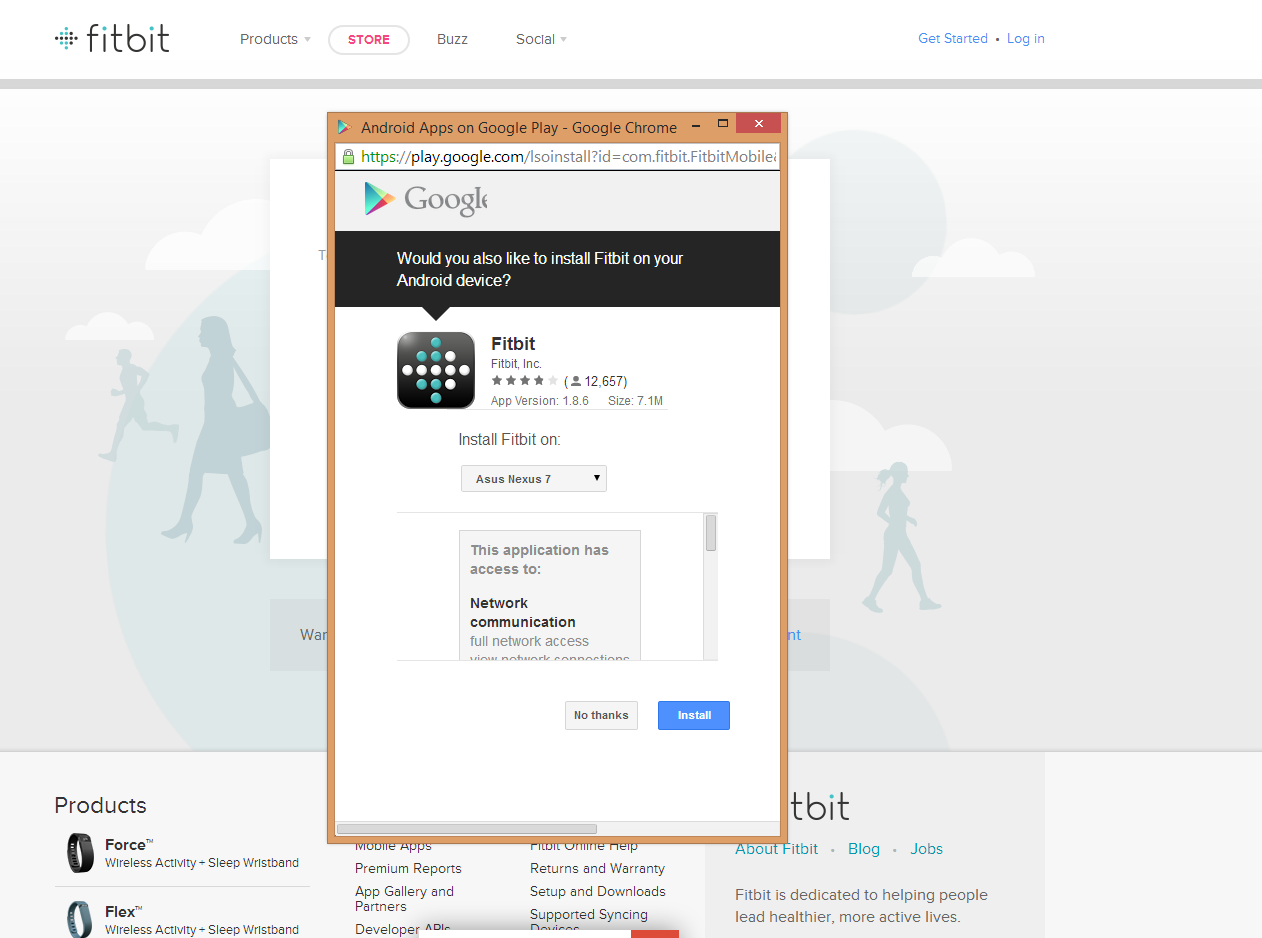Click the Fitbit app icon thumbnail

[x=436, y=370]
